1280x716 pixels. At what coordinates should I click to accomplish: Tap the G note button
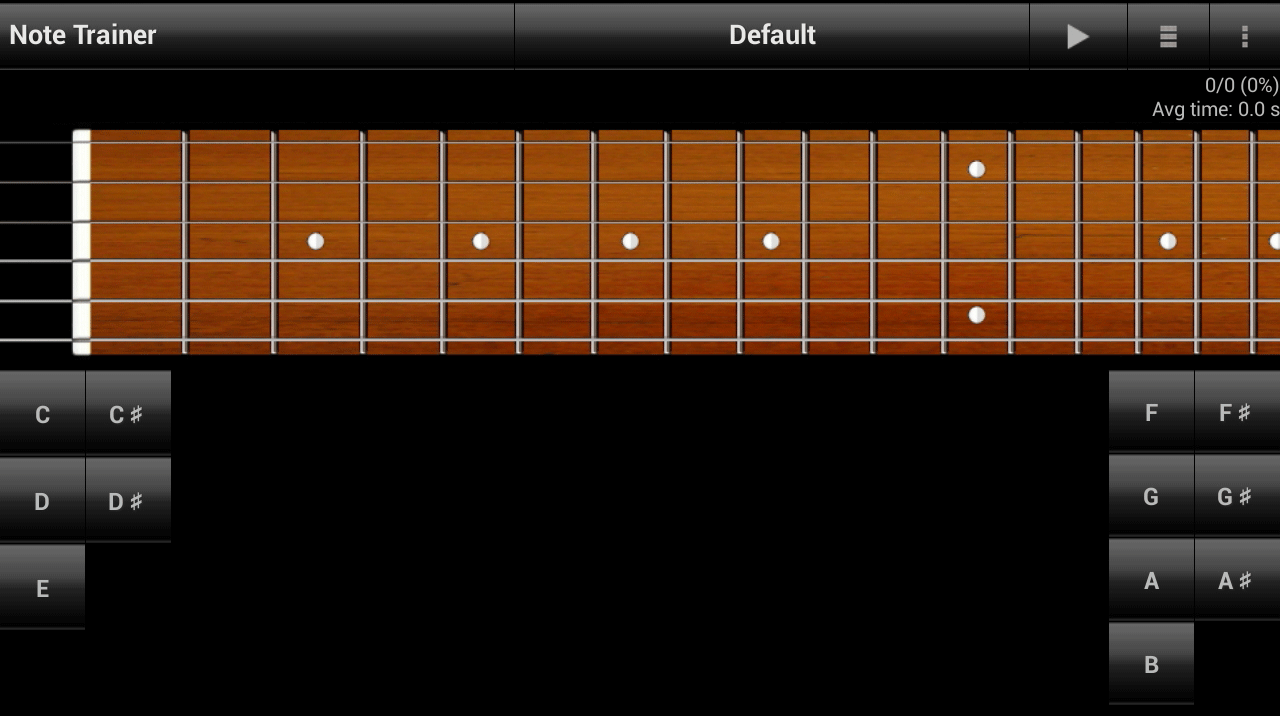[x=1151, y=496]
